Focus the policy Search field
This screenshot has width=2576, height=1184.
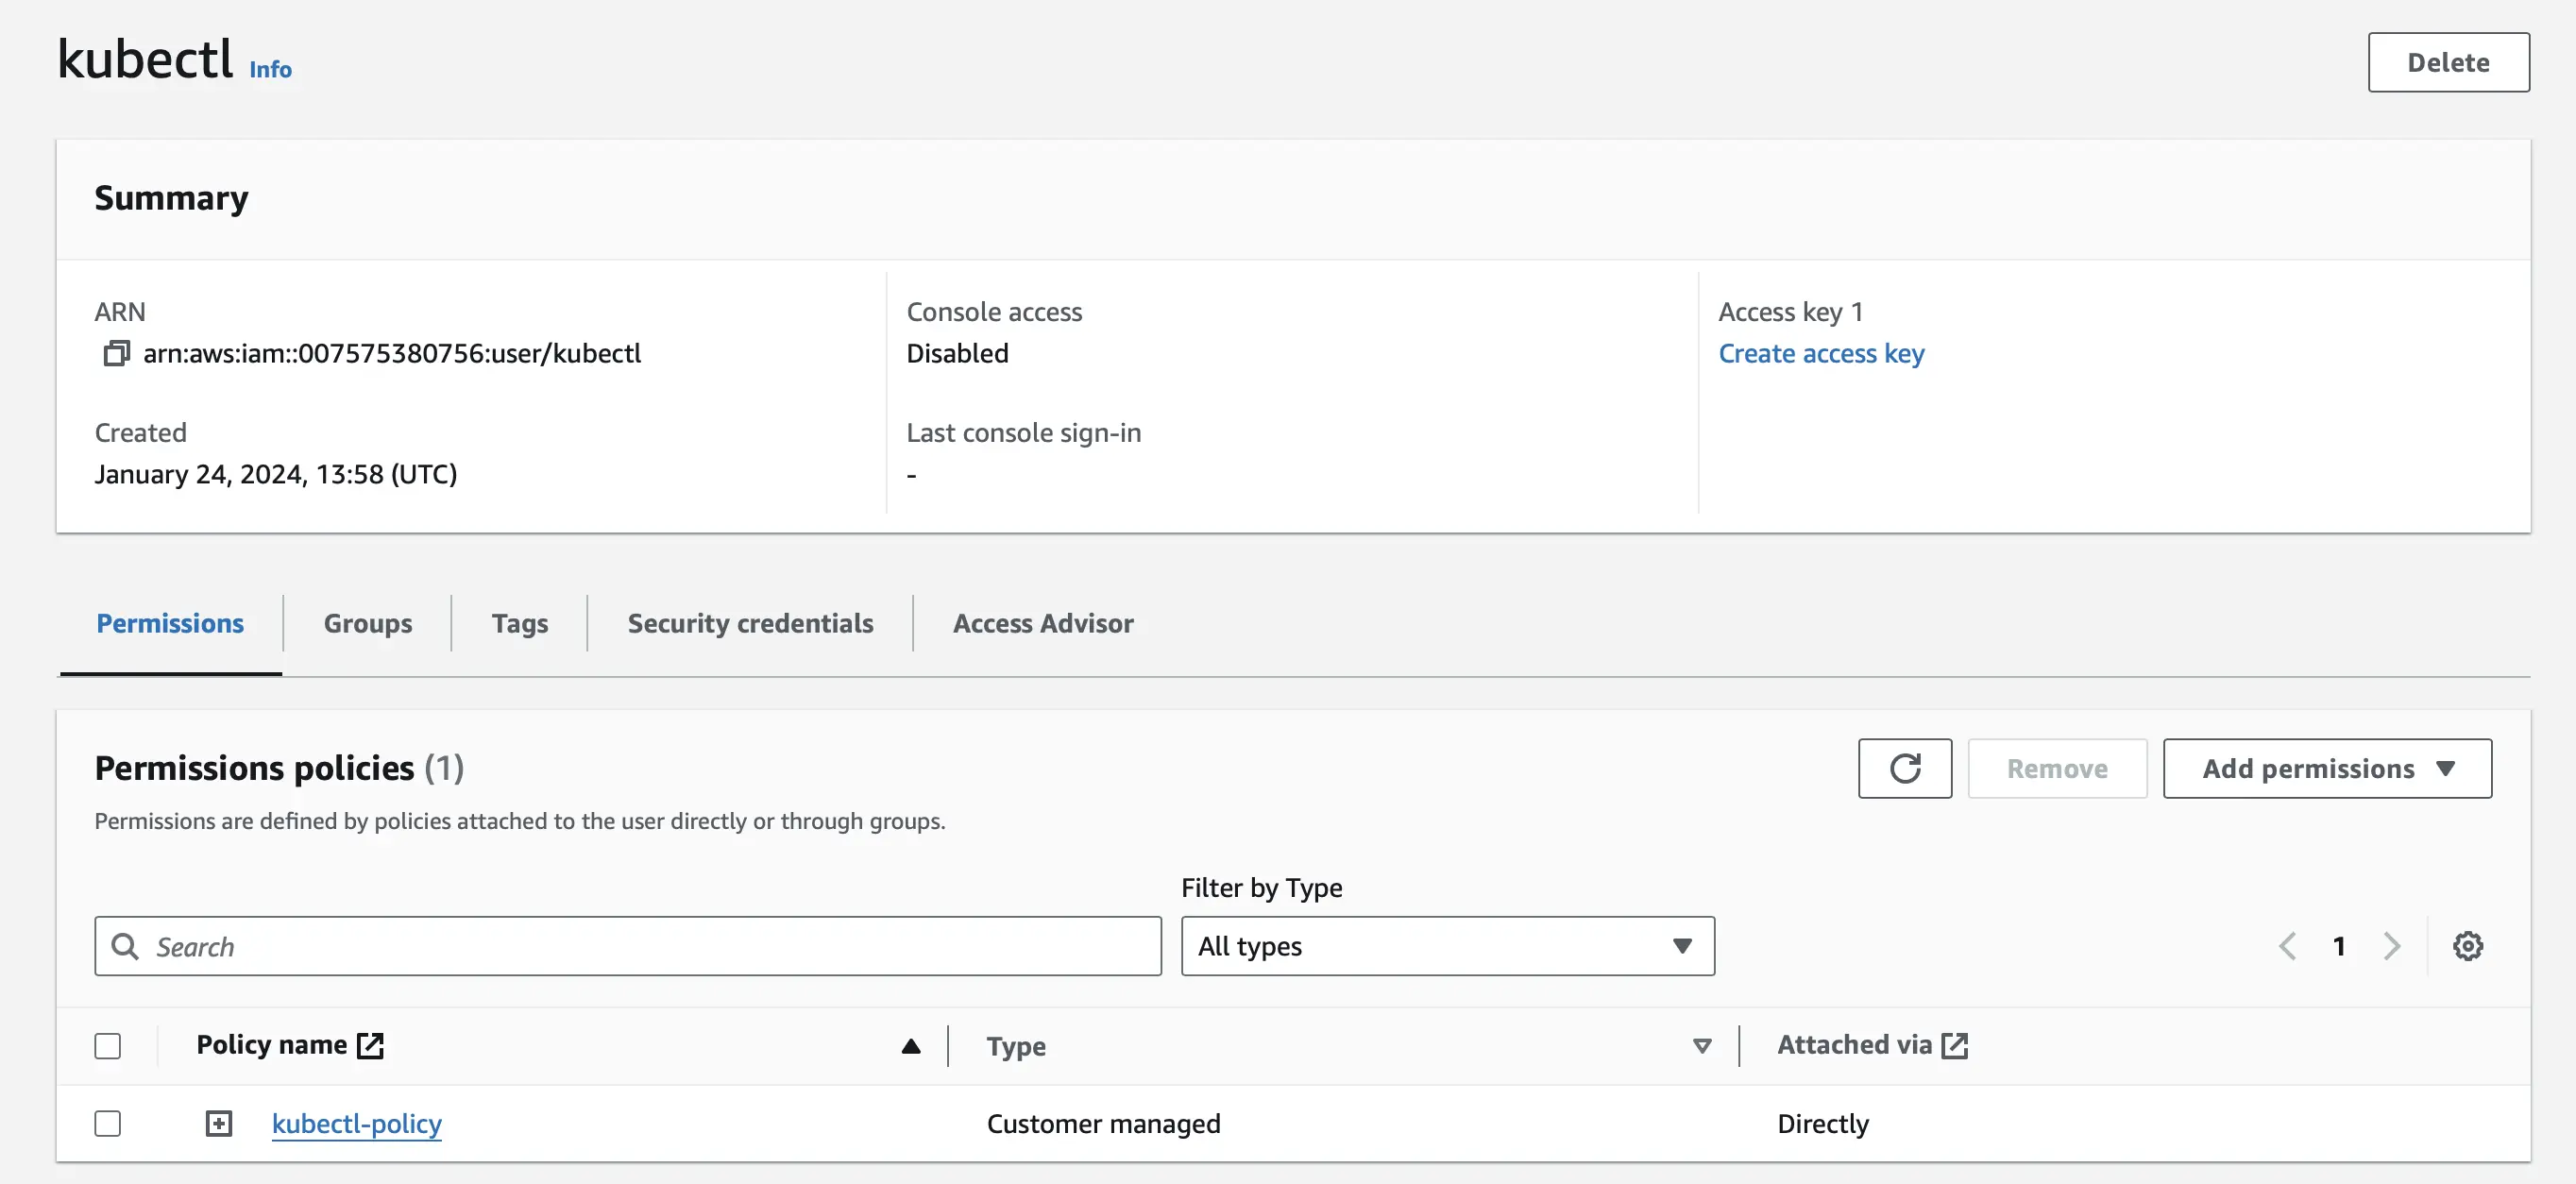628,946
